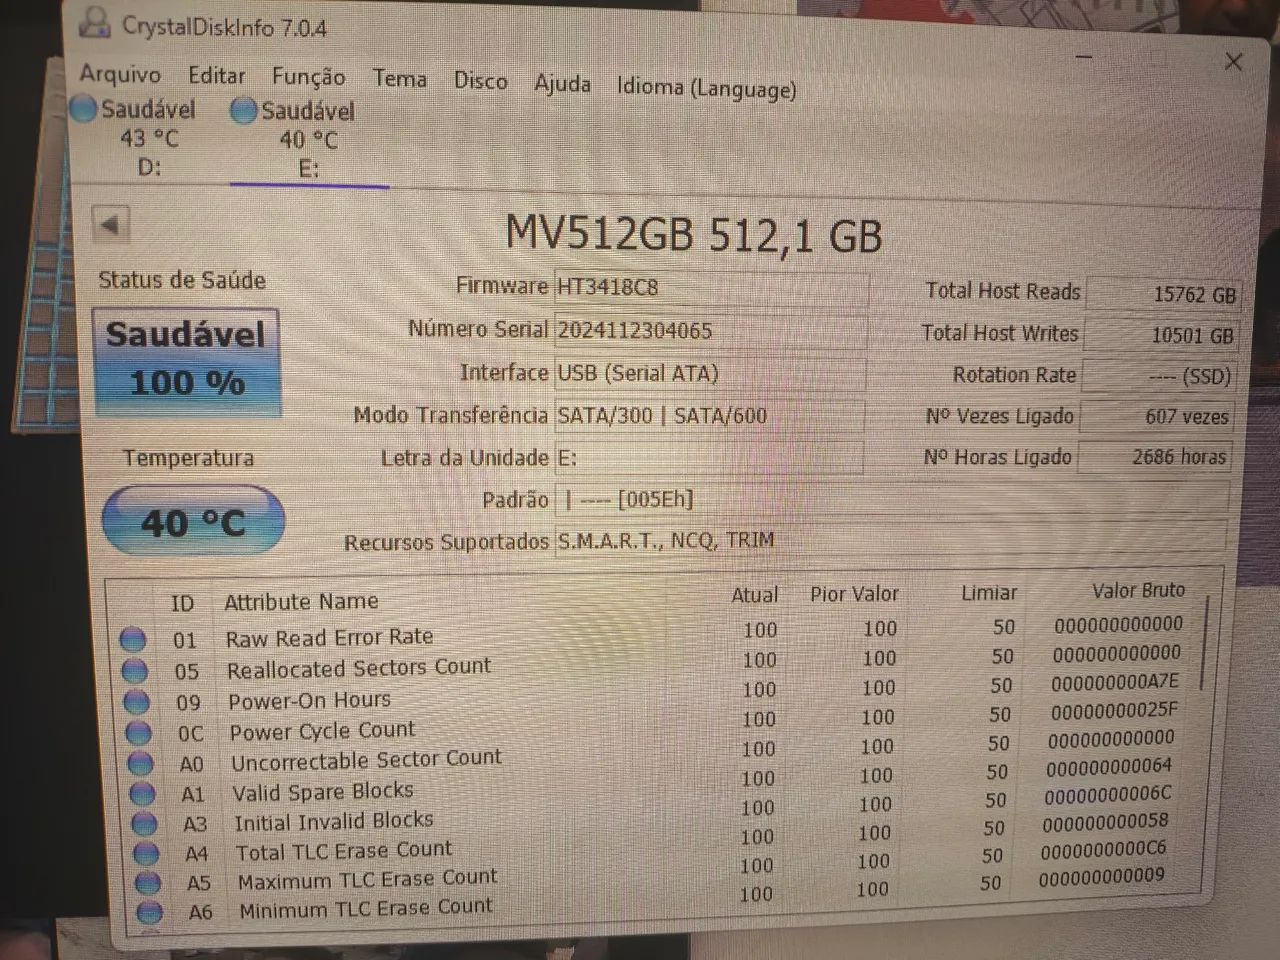Image resolution: width=1280 pixels, height=960 pixels.
Task: Close the CrystalDiskInfo window
Action: (x=1234, y=62)
